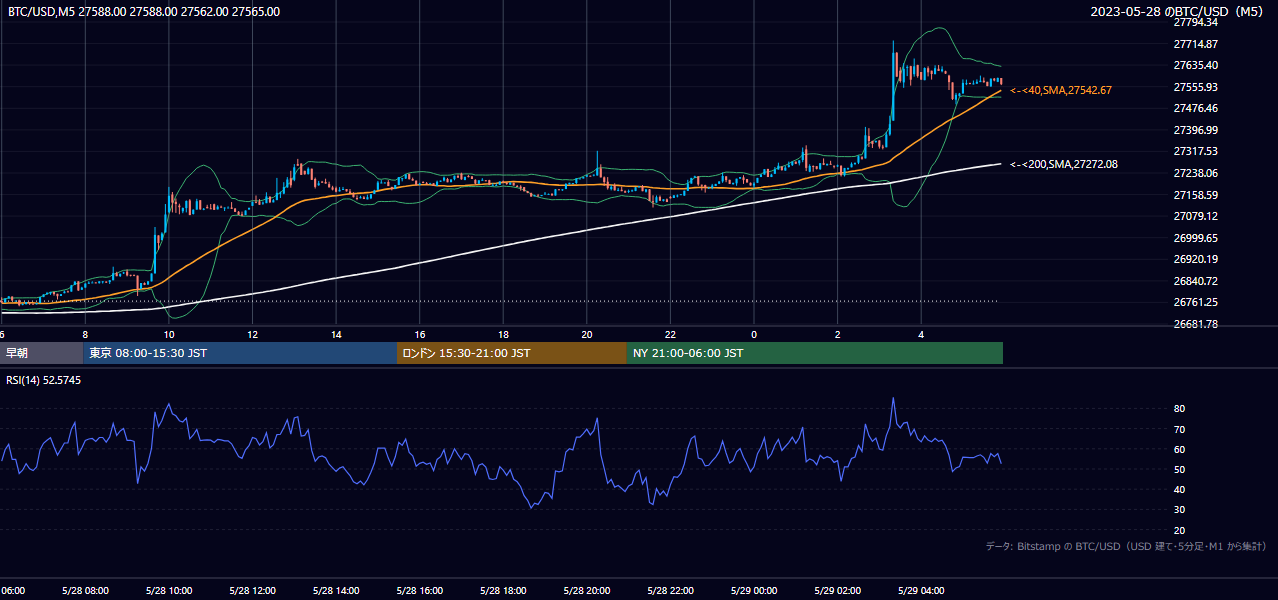Click the Bitstamp data source credit text

pyautogui.click(x=1126, y=547)
